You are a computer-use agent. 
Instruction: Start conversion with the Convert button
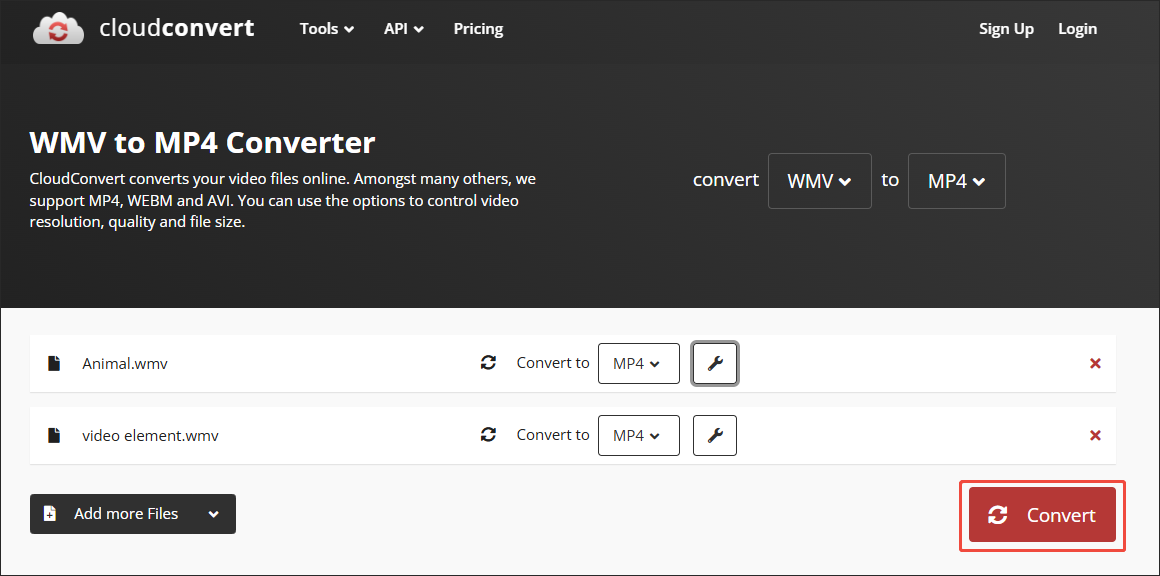click(1042, 515)
